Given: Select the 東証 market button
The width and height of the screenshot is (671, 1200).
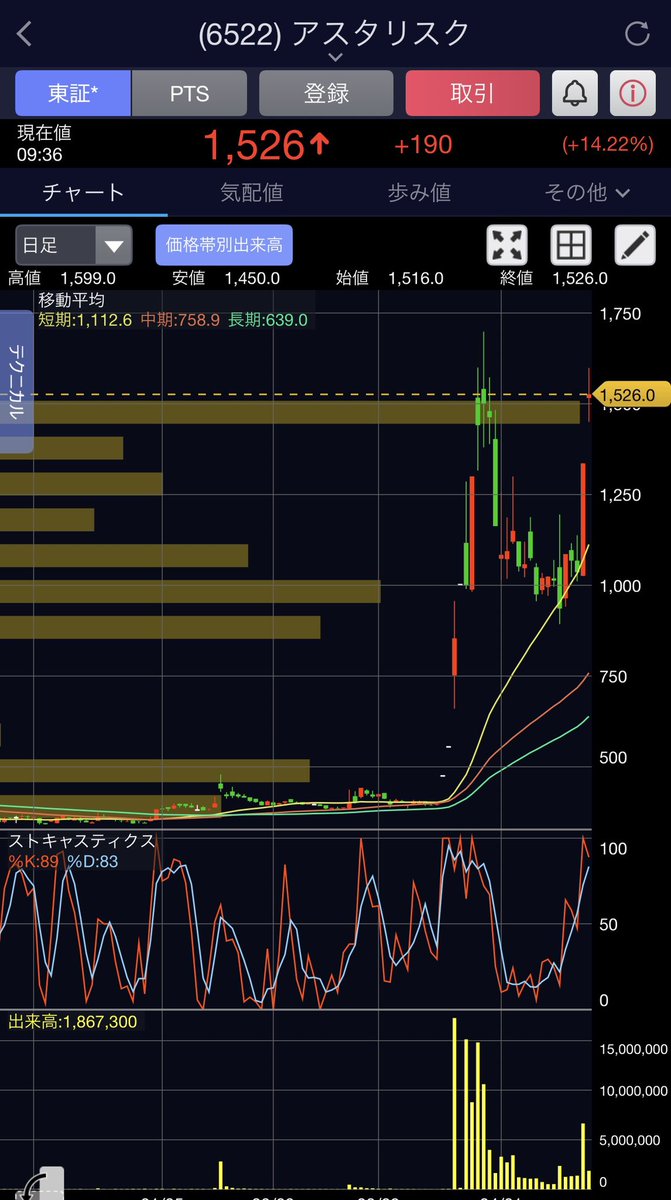Looking at the screenshot, I should click(x=73, y=94).
